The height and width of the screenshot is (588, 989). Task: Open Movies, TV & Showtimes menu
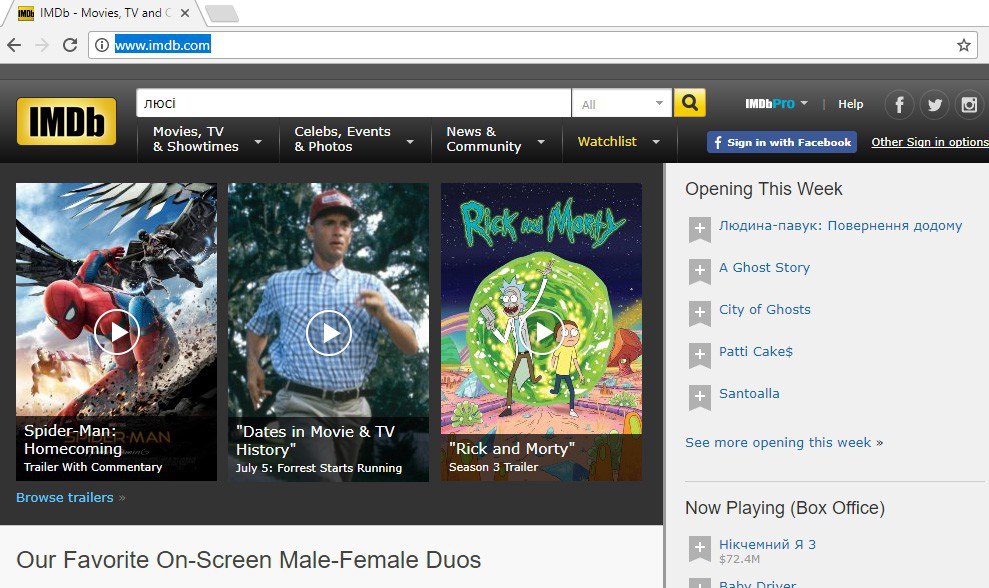pyautogui.click(x=207, y=139)
